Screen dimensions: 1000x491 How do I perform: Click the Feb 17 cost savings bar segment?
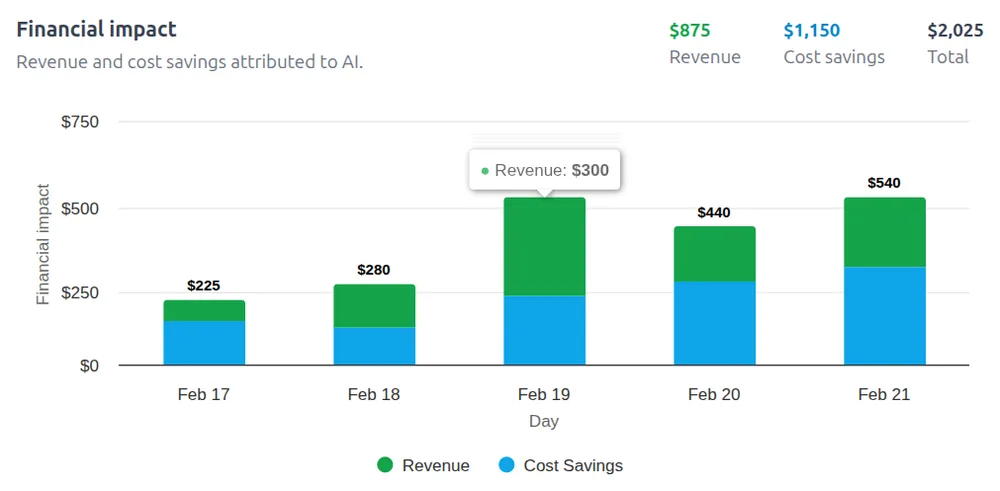point(204,342)
